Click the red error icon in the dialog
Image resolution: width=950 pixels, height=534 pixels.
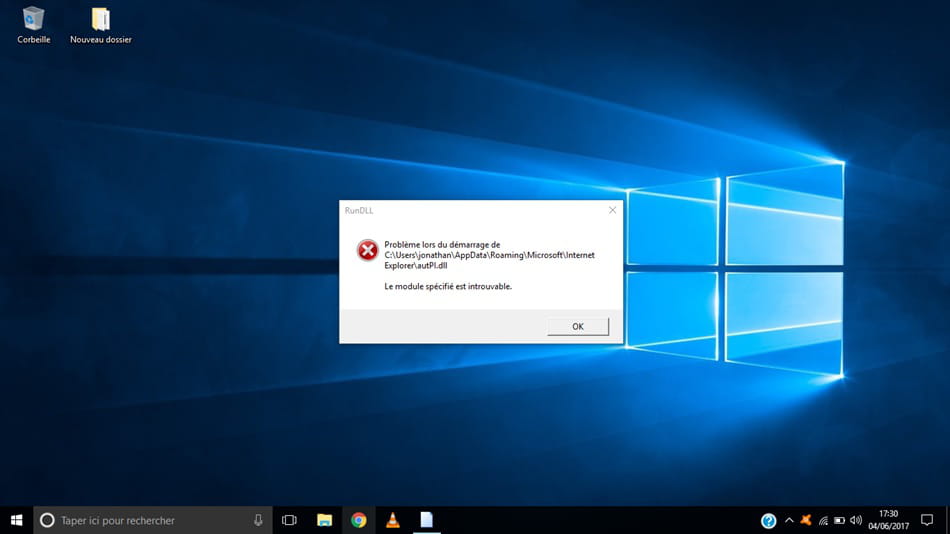pyautogui.click(x=367, y=250)
